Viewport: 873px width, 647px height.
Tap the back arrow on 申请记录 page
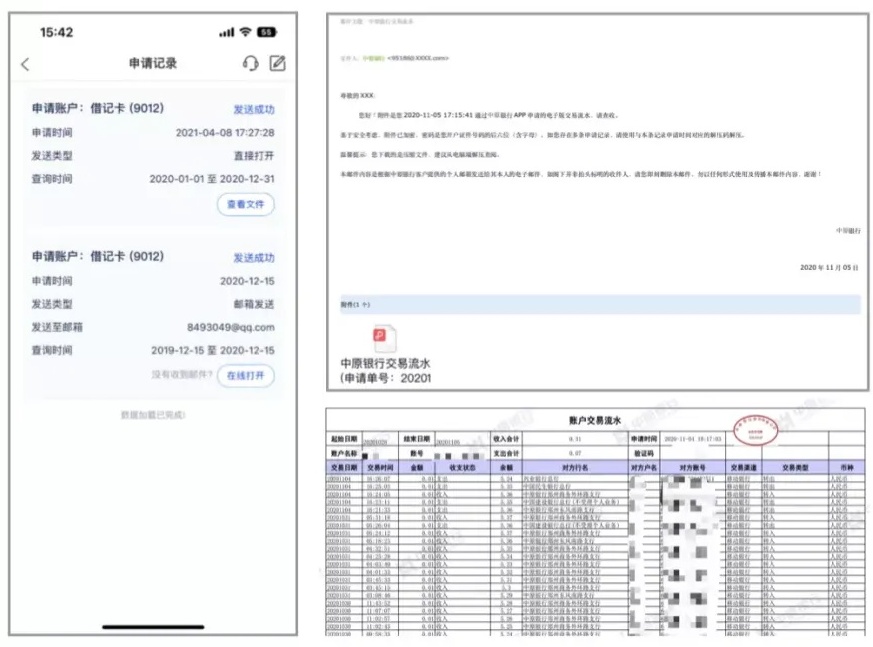click(x=25, y=64)
